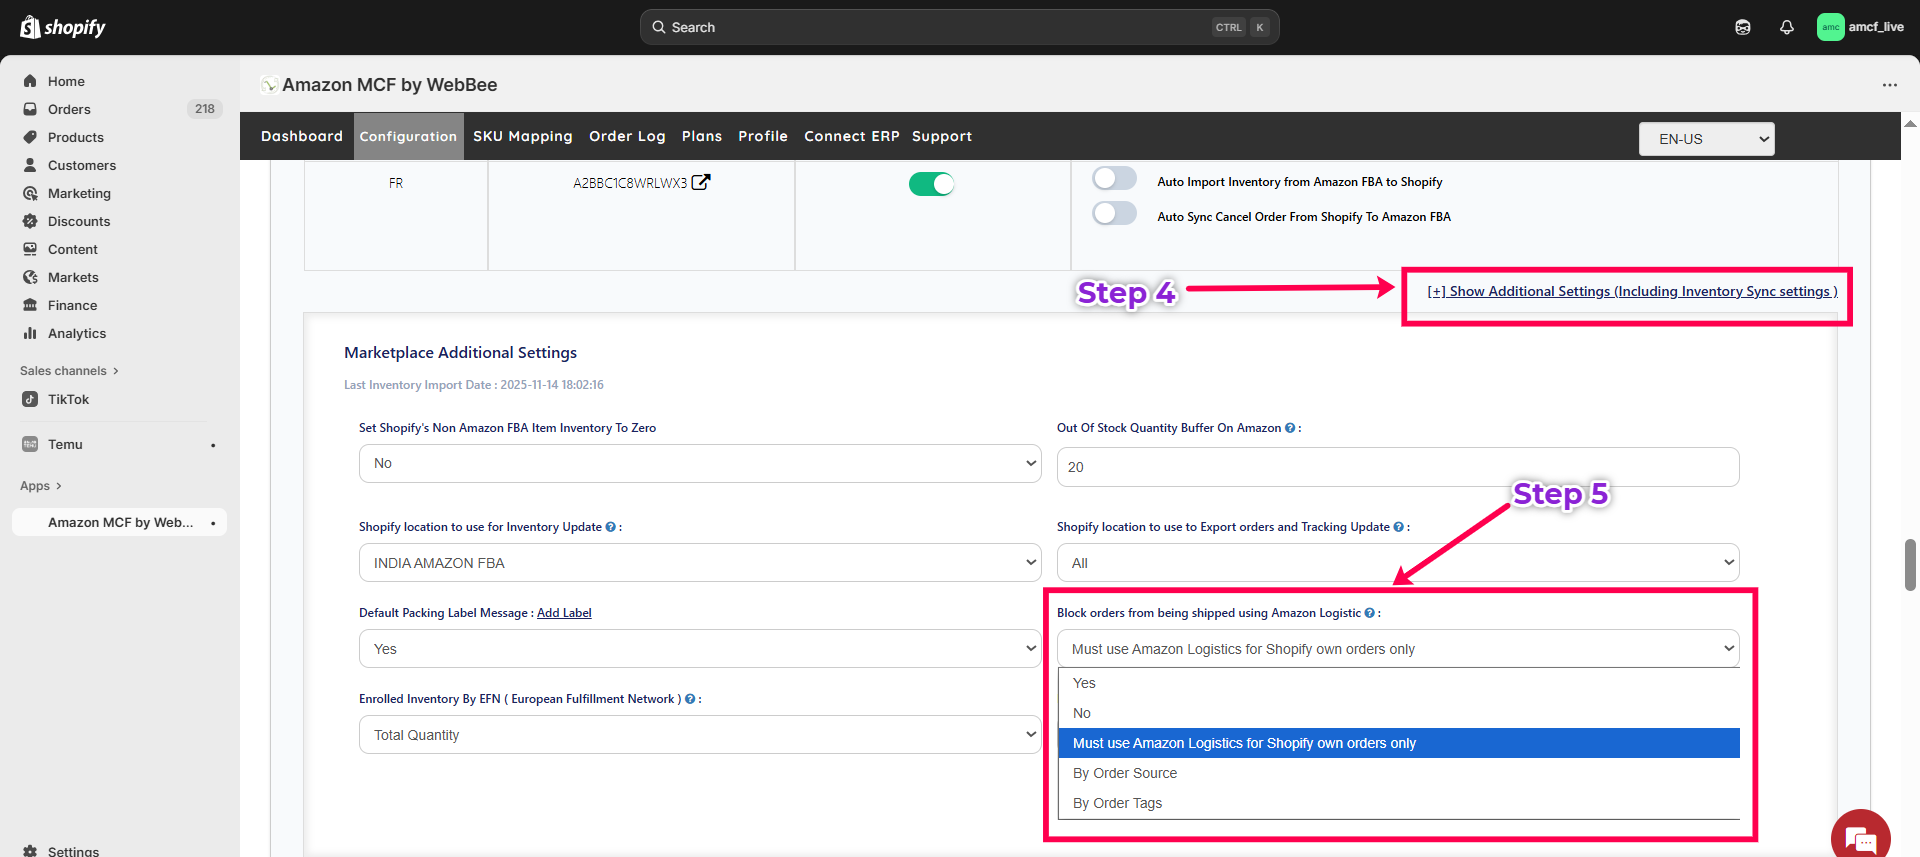Click the Add Label link
The width and height of the screenshot is (1920, 857).
coord(564,613)
